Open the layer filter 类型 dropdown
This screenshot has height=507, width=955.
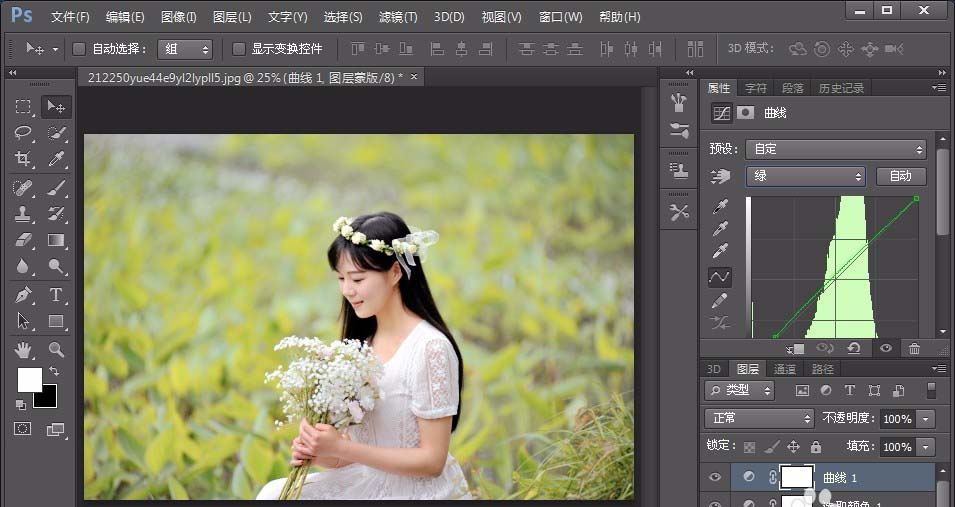point(739,390)
